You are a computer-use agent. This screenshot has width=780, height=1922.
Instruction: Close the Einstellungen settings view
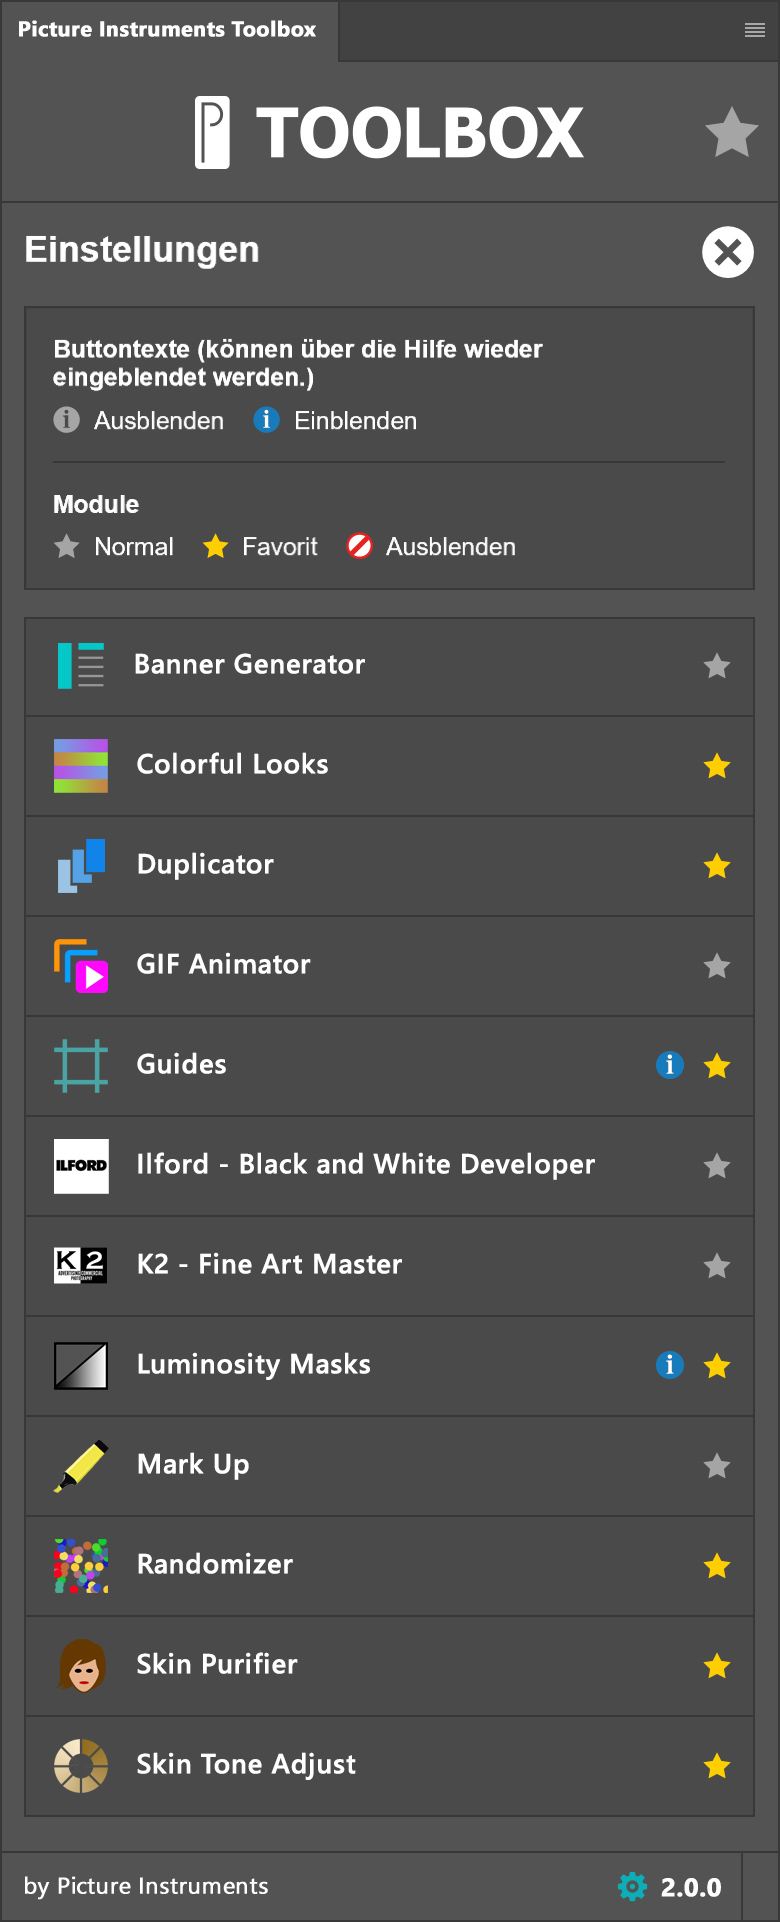click(x=728, y=252)
